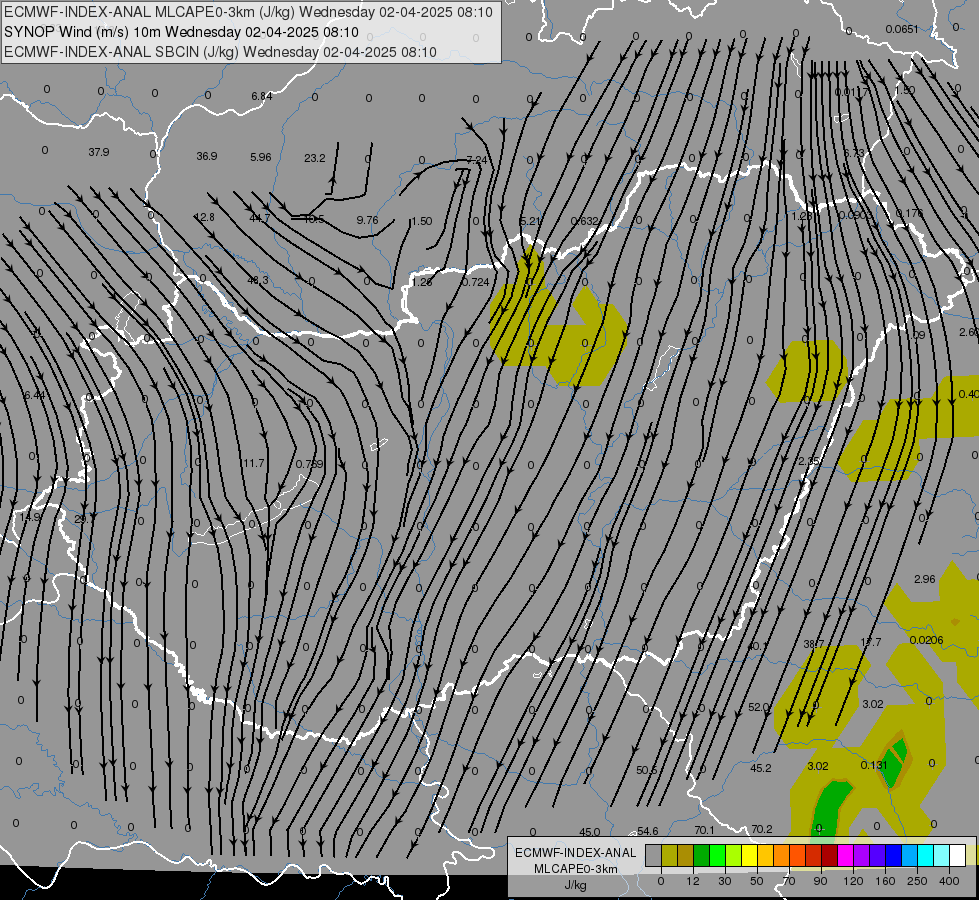Click legend tick label 12

[692, 881]
